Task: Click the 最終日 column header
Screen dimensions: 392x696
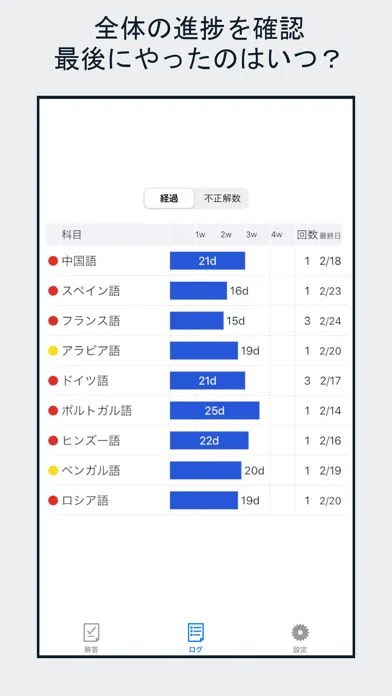Action: 330,236
